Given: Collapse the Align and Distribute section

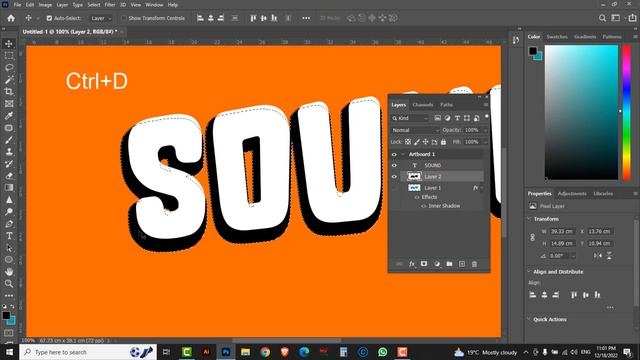Looking at the screenshot, I should tap(529, 271).
